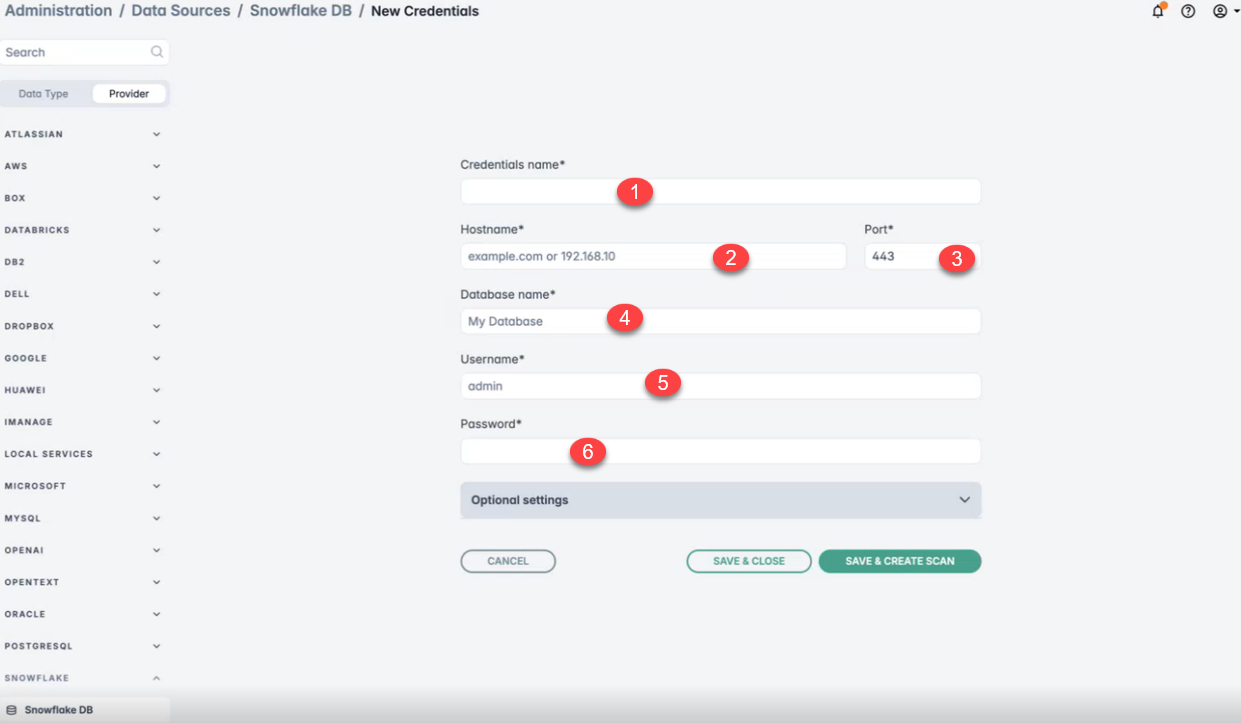Navigate to Data Sources breadcrumb
The width and height of the screenshot is (1241, 723).
tap(181, 11)
